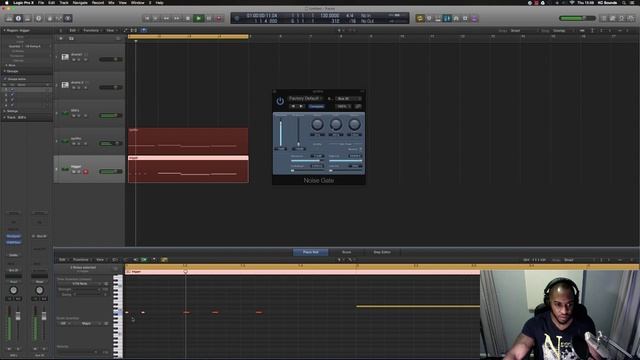
Task: Open the Snap mode dropdown in Tracks area
Action: 523,31
